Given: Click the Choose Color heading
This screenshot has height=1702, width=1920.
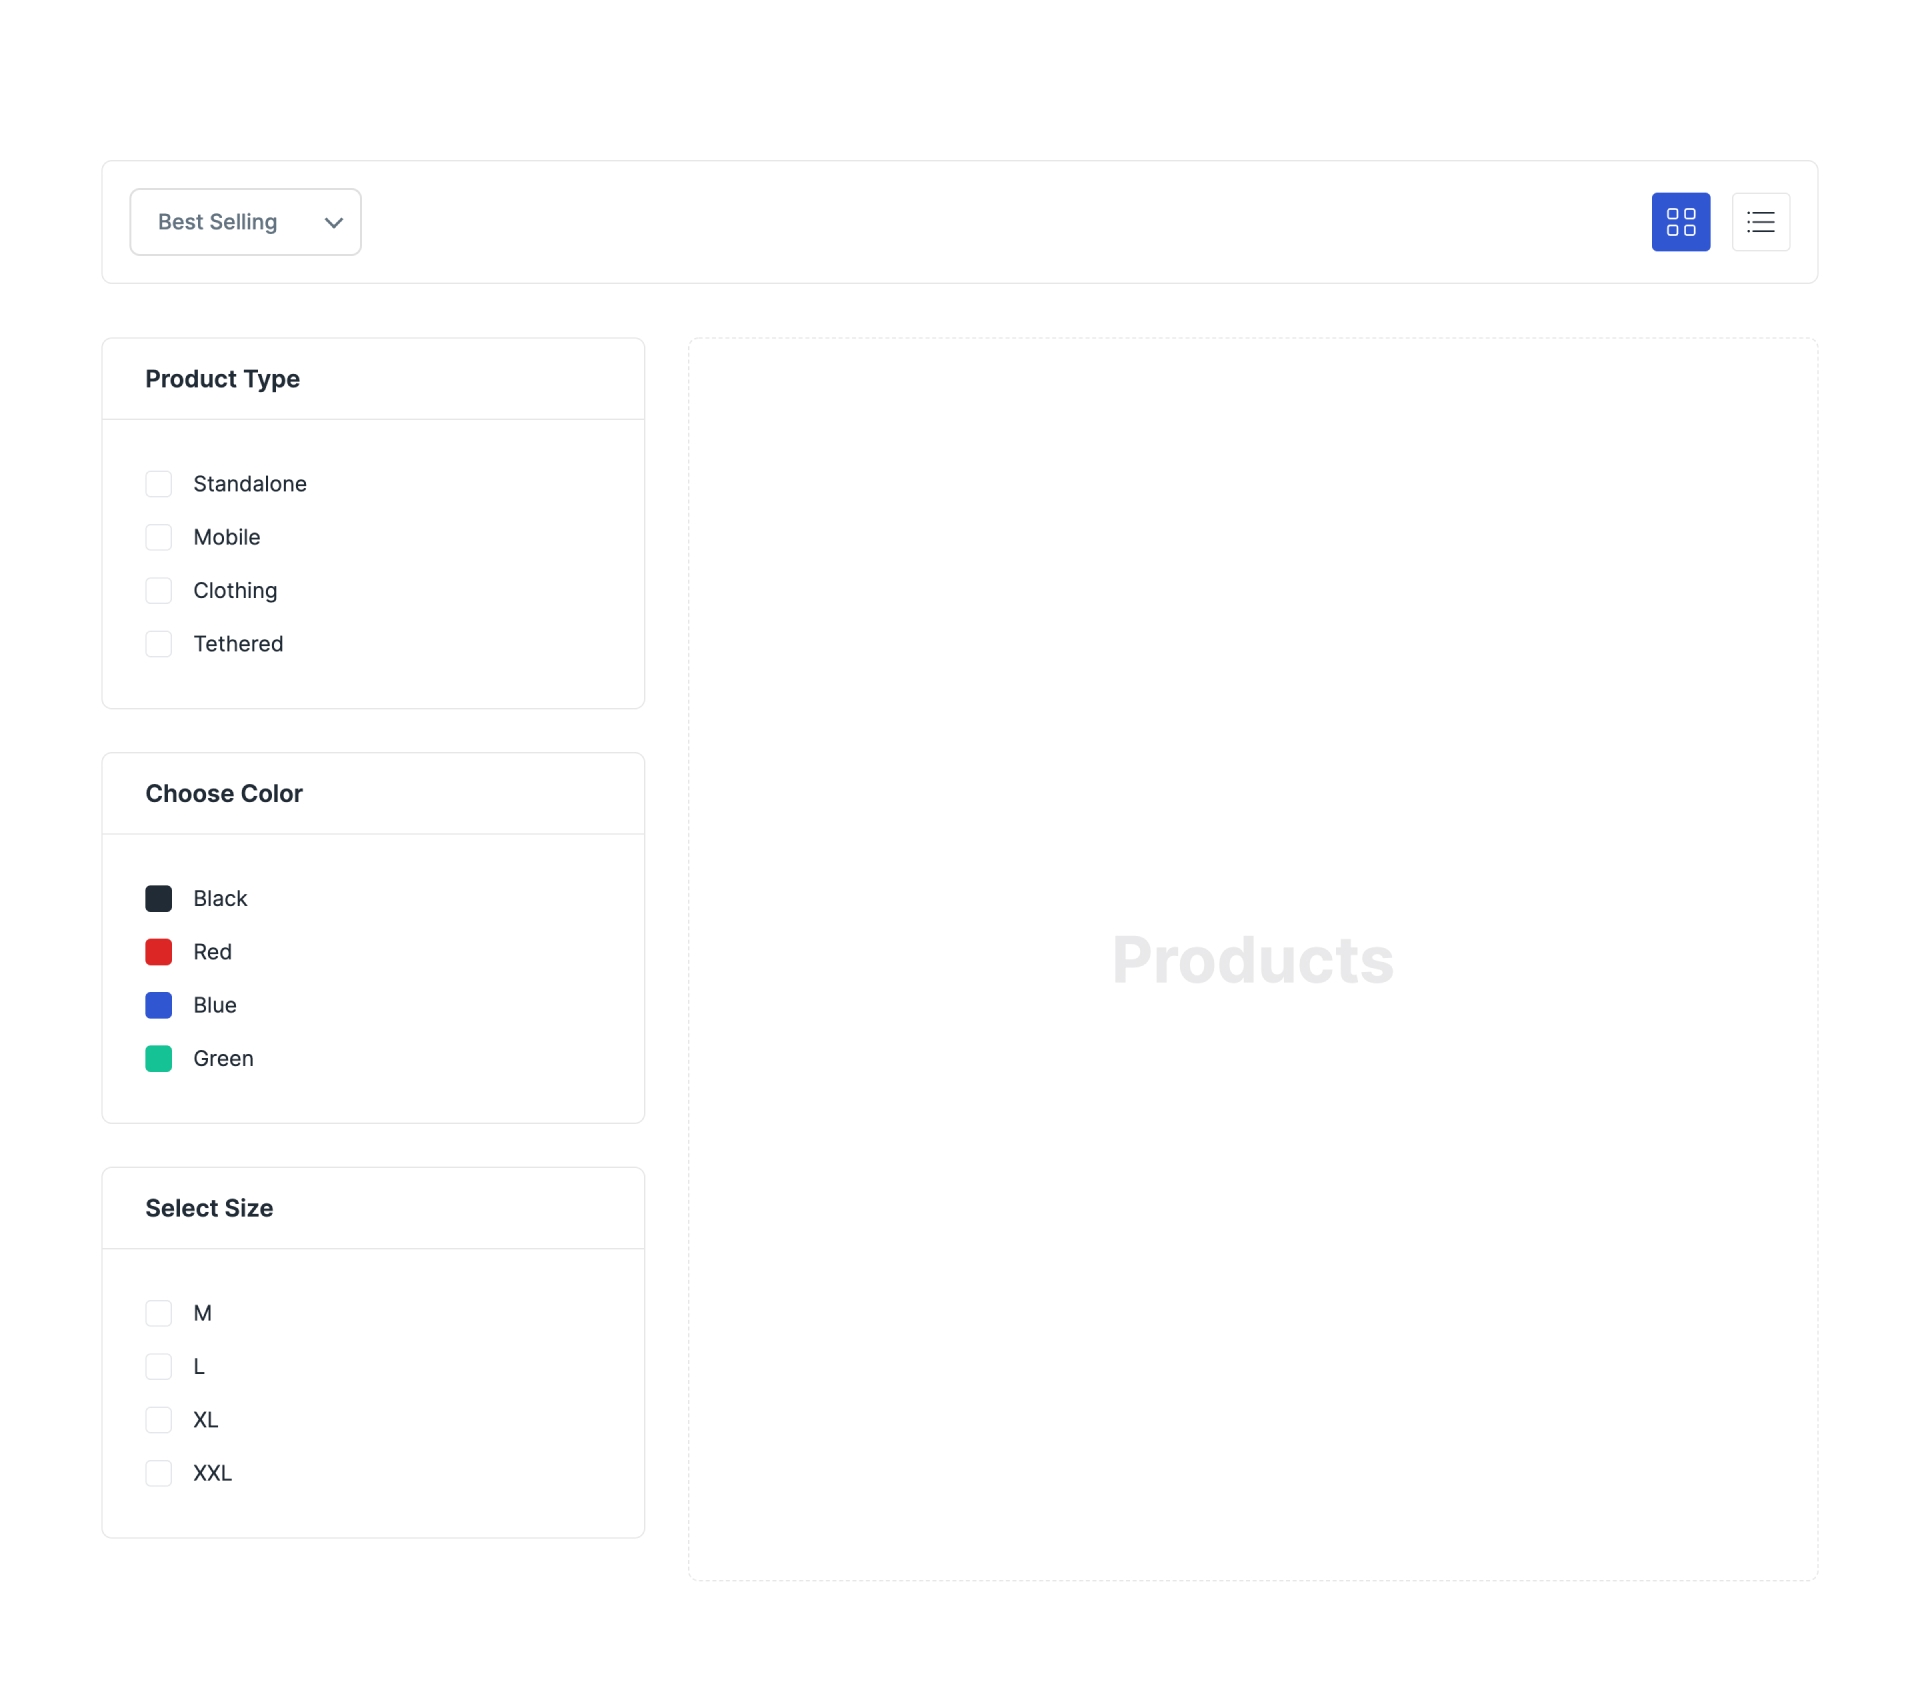Looking at the screenshot, I should coord(223,794).
